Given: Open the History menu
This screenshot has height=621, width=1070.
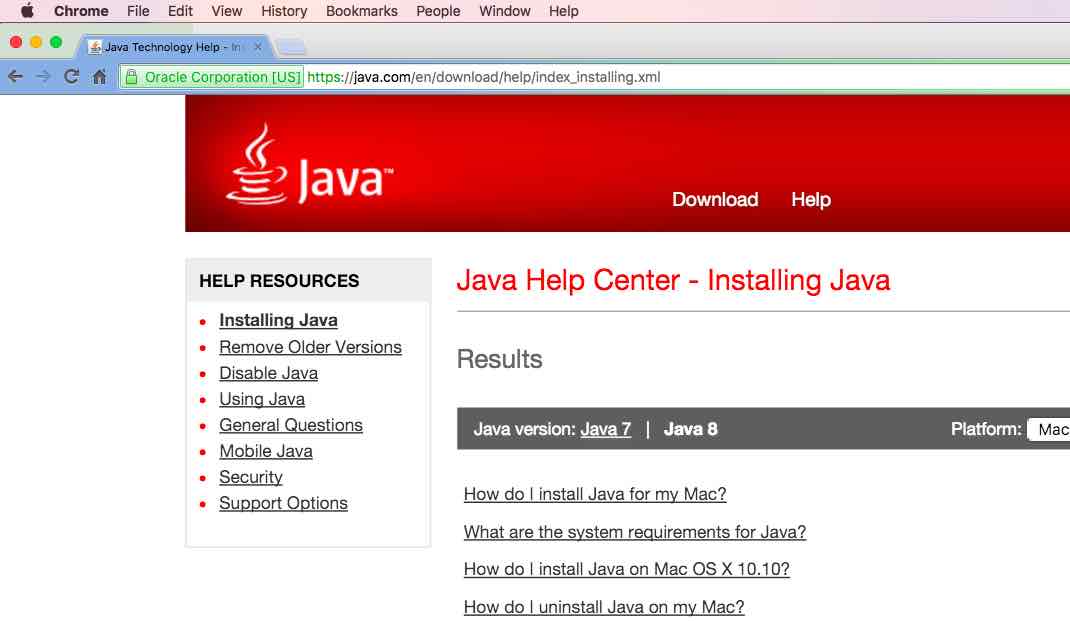Looking at the screenshot, I should 284,11.
